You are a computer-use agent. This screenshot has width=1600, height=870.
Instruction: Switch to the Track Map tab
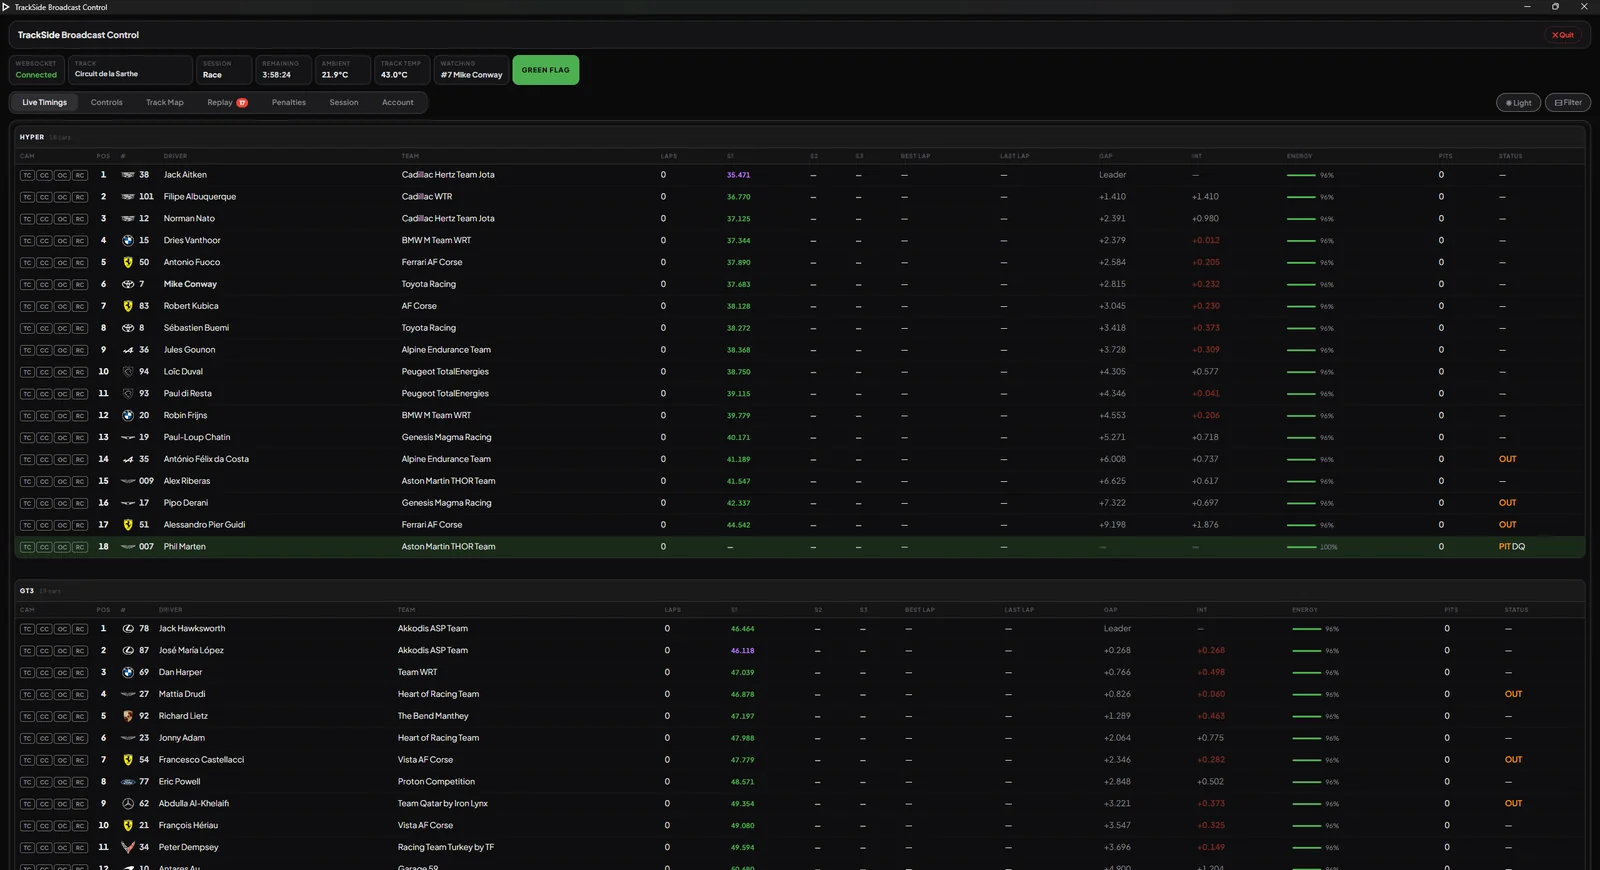pos(165,103)
